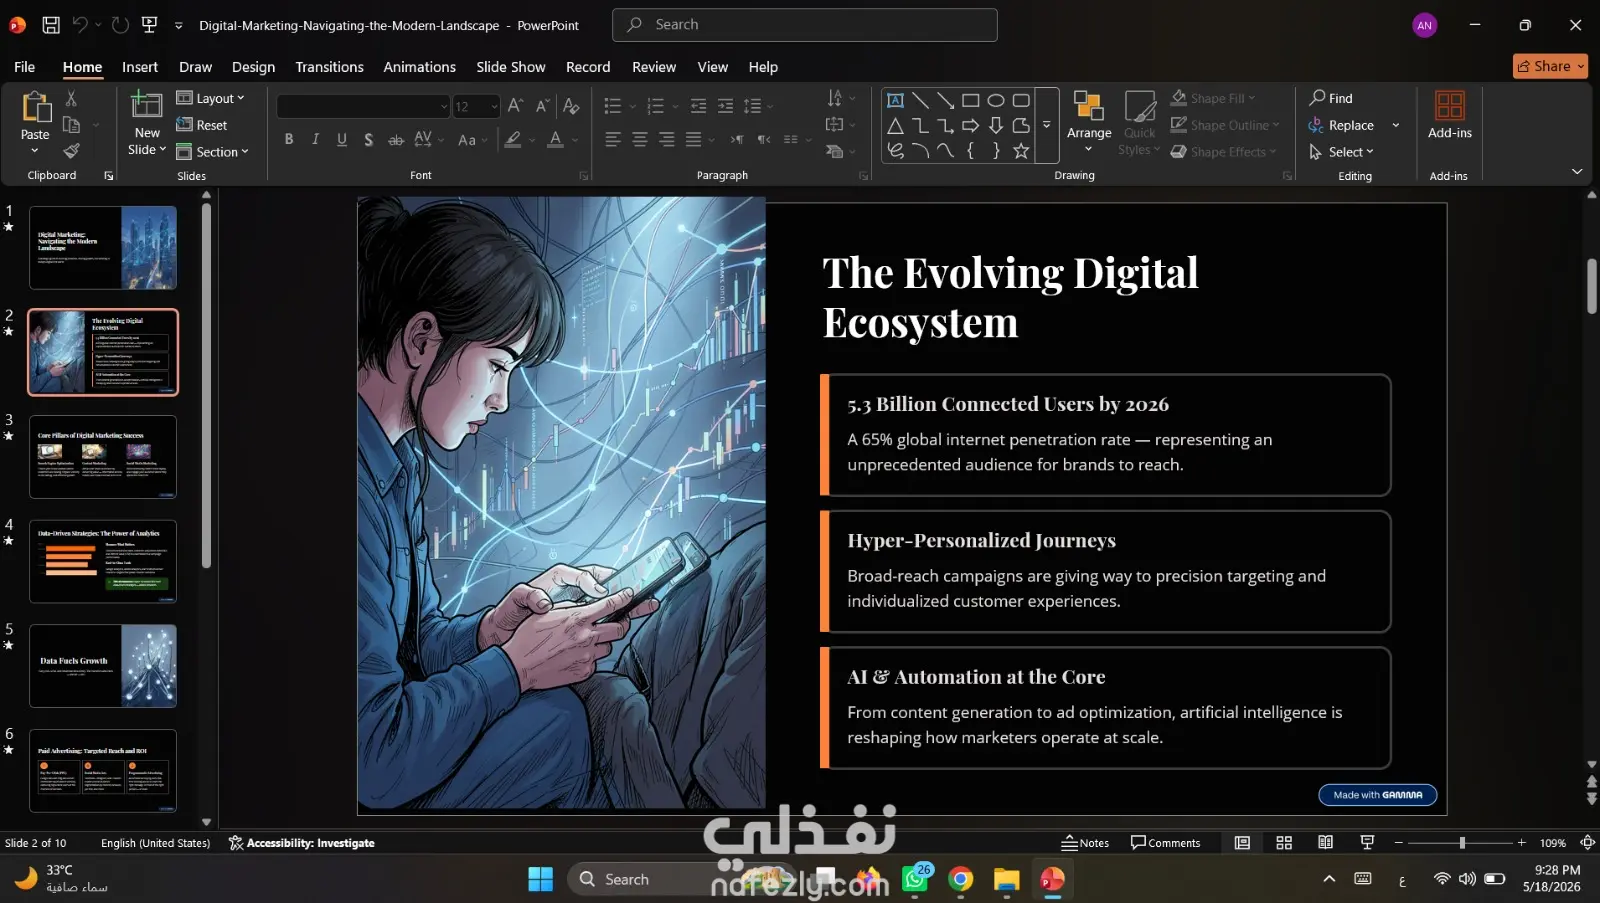Align text to the right
Screen dimensions: 1600x903
click(x=667, y=140)
